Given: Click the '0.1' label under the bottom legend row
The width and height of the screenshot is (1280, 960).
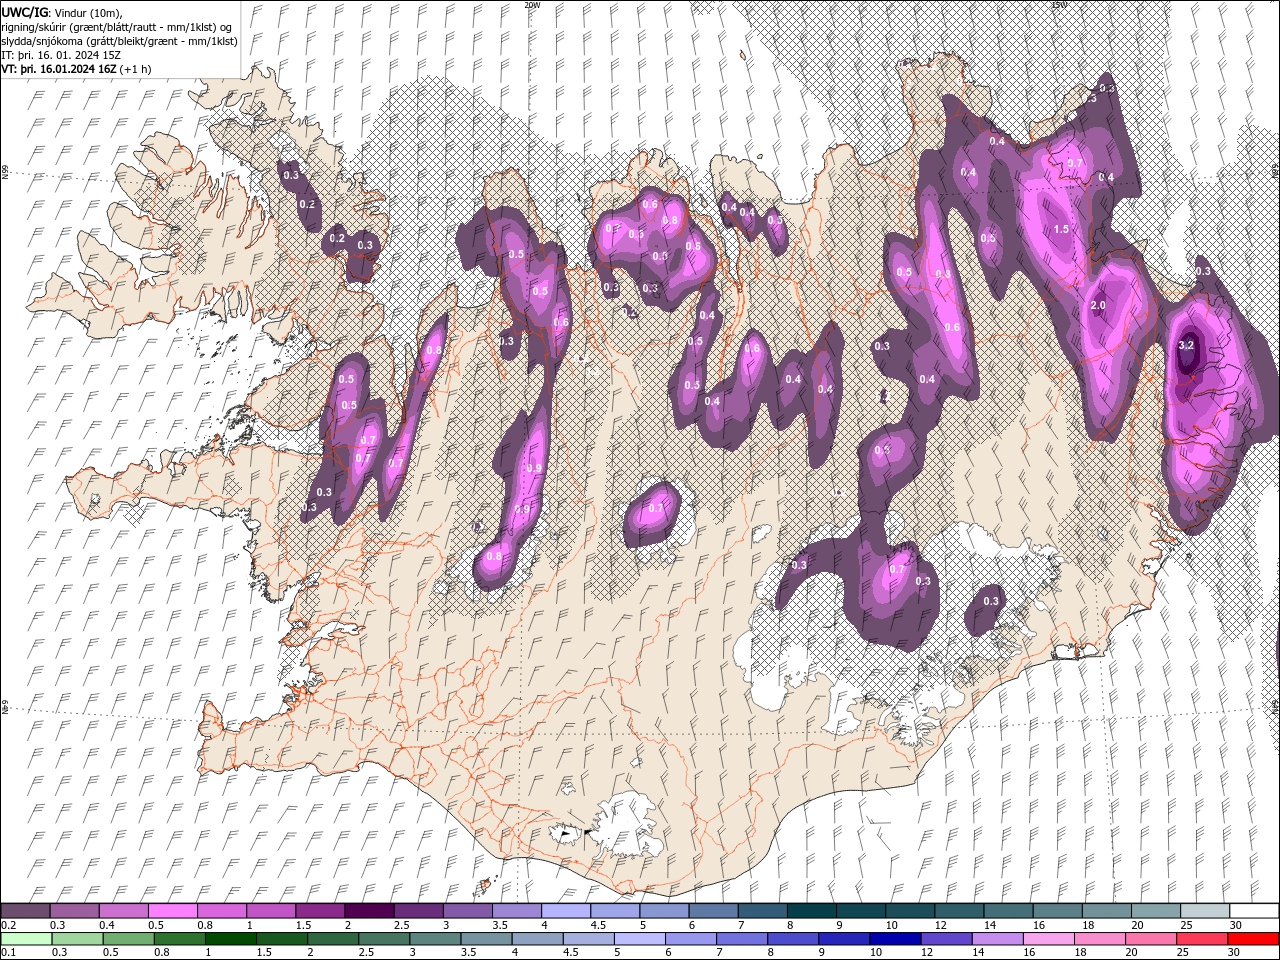Looking at the screenshot, I should click(x=8, y=953).
